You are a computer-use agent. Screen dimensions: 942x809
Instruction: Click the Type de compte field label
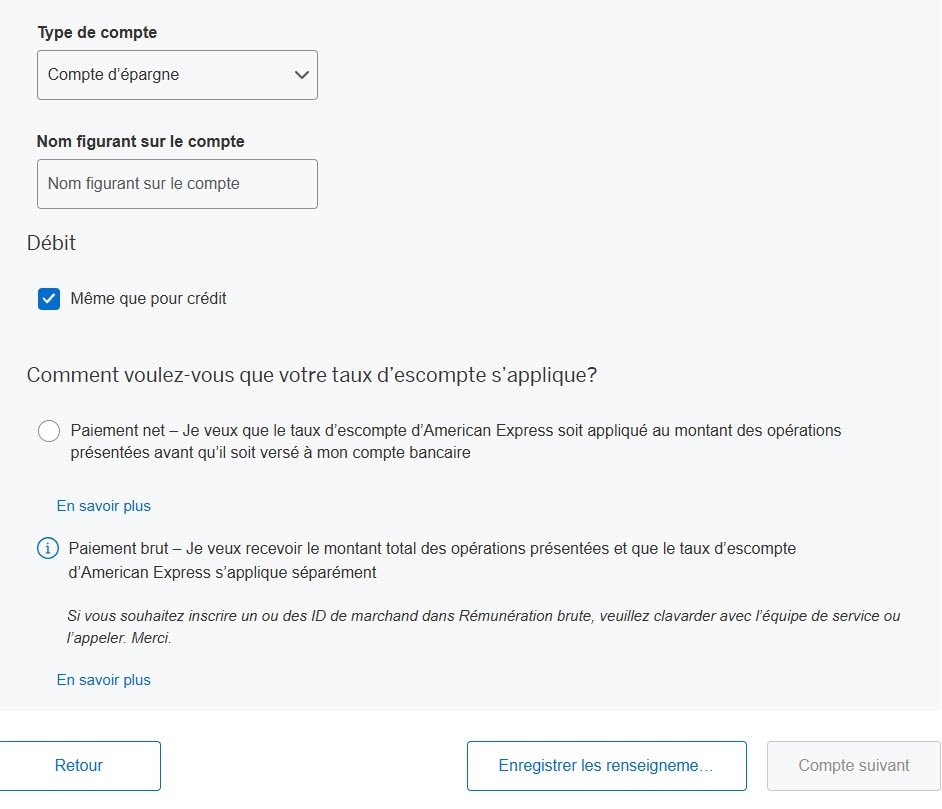97,33
